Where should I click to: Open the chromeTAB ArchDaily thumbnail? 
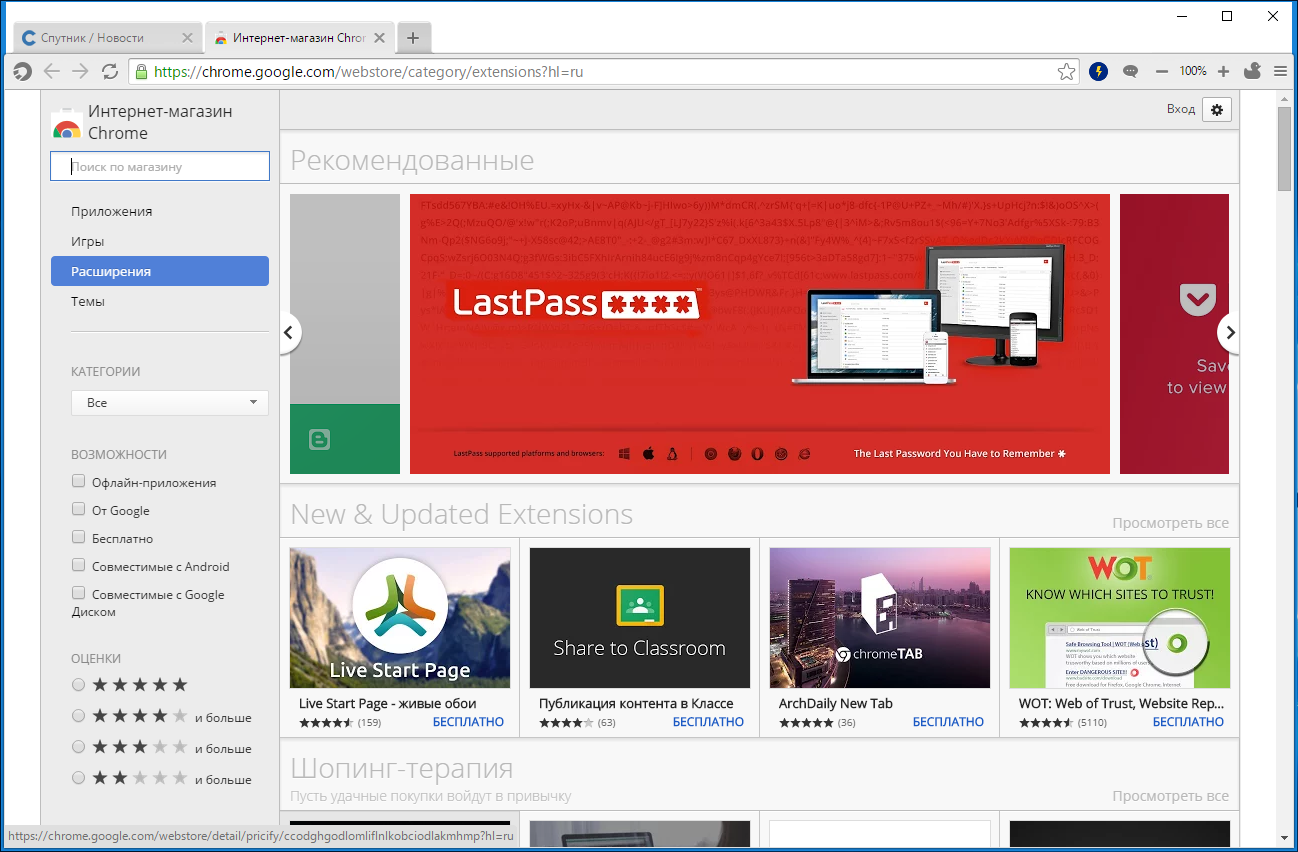pos(880,617)
